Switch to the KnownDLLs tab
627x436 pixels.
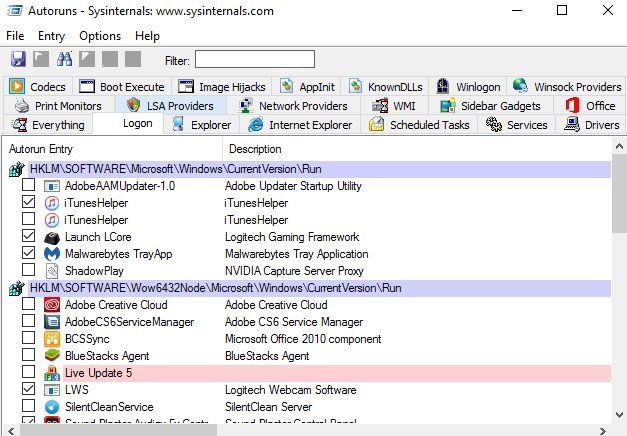point(385,87)
